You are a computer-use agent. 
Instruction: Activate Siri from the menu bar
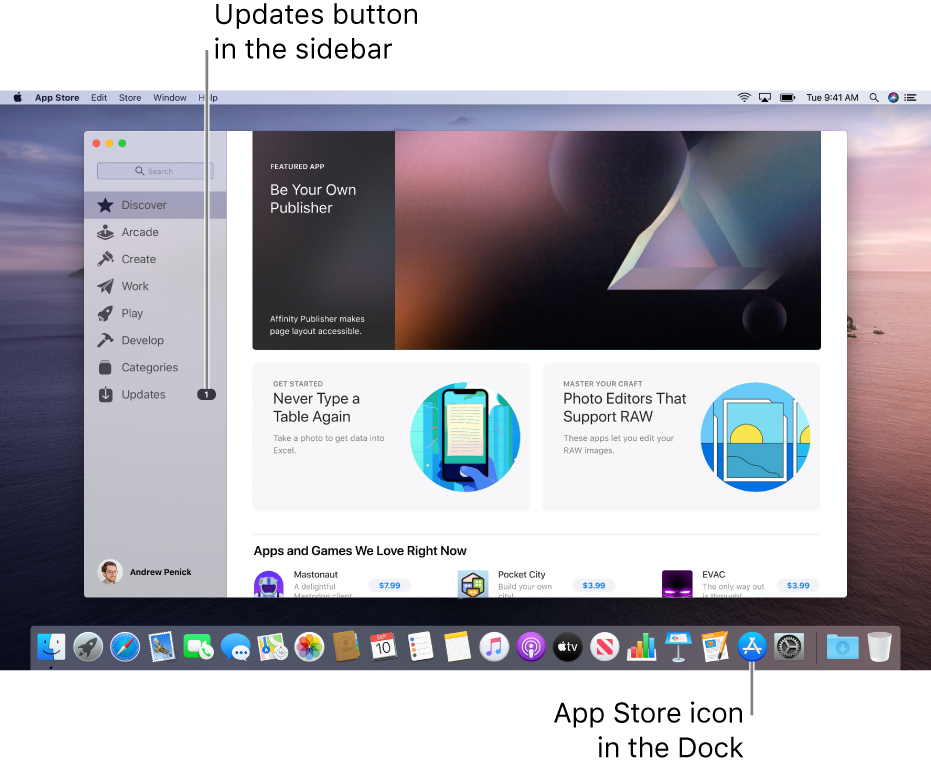(x=893, y=97)
